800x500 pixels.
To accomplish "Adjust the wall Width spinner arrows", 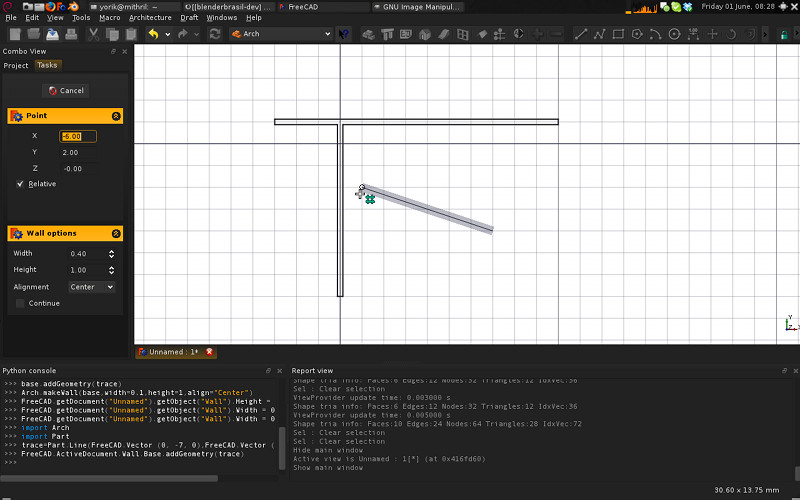I will (x=110, y=253).
